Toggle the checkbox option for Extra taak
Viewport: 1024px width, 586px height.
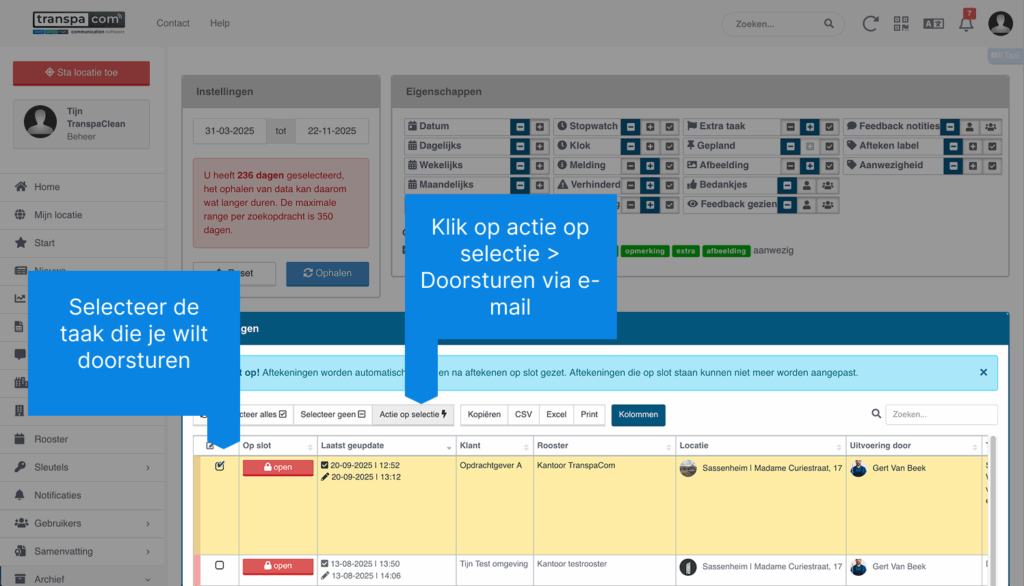[829, 127]
